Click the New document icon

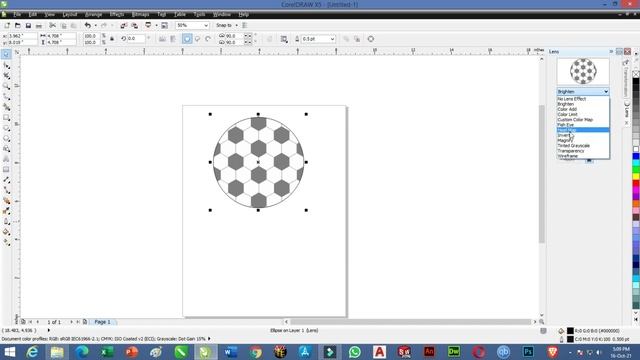tap(7, 25)
